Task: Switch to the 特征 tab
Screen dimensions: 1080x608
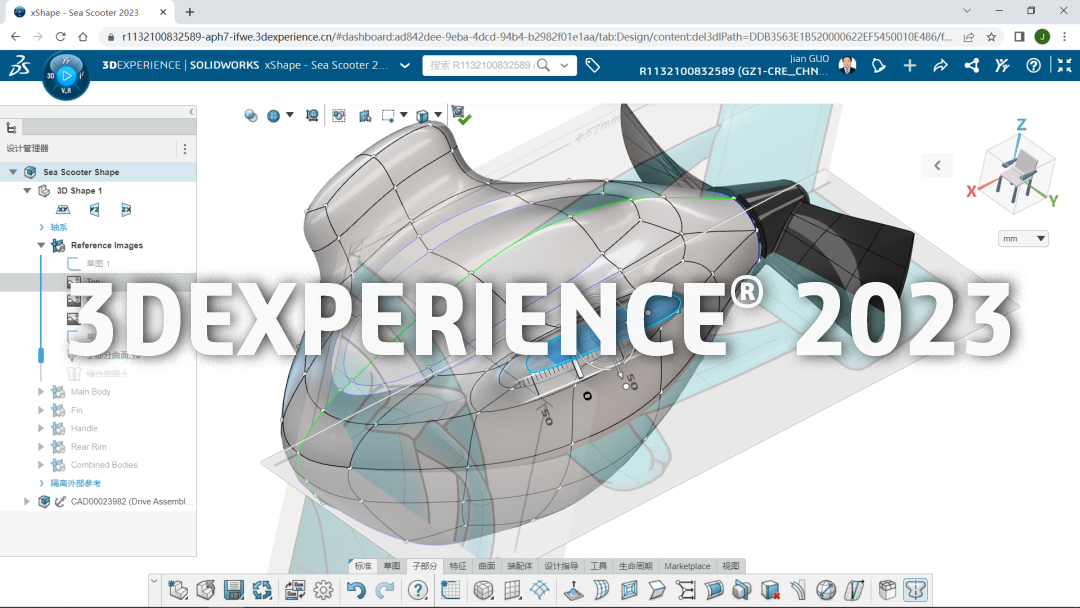Action: (458, 566)
